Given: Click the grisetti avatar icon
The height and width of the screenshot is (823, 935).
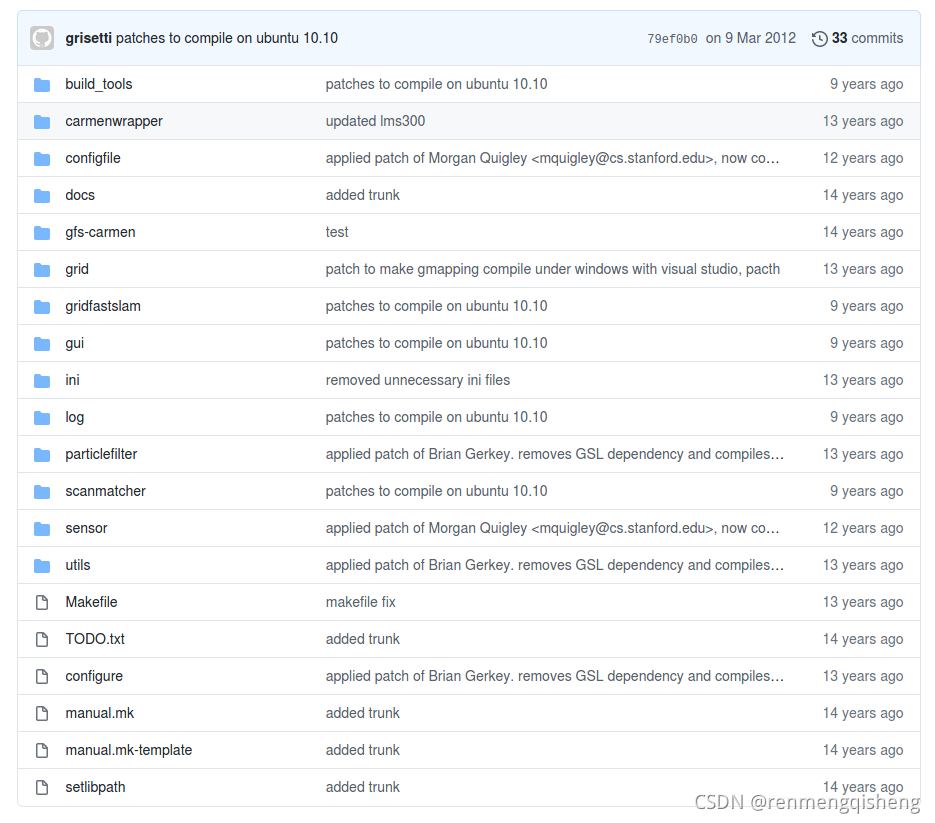Looking at the screenshot, I should pyautogui.click(x=41, y=37).
